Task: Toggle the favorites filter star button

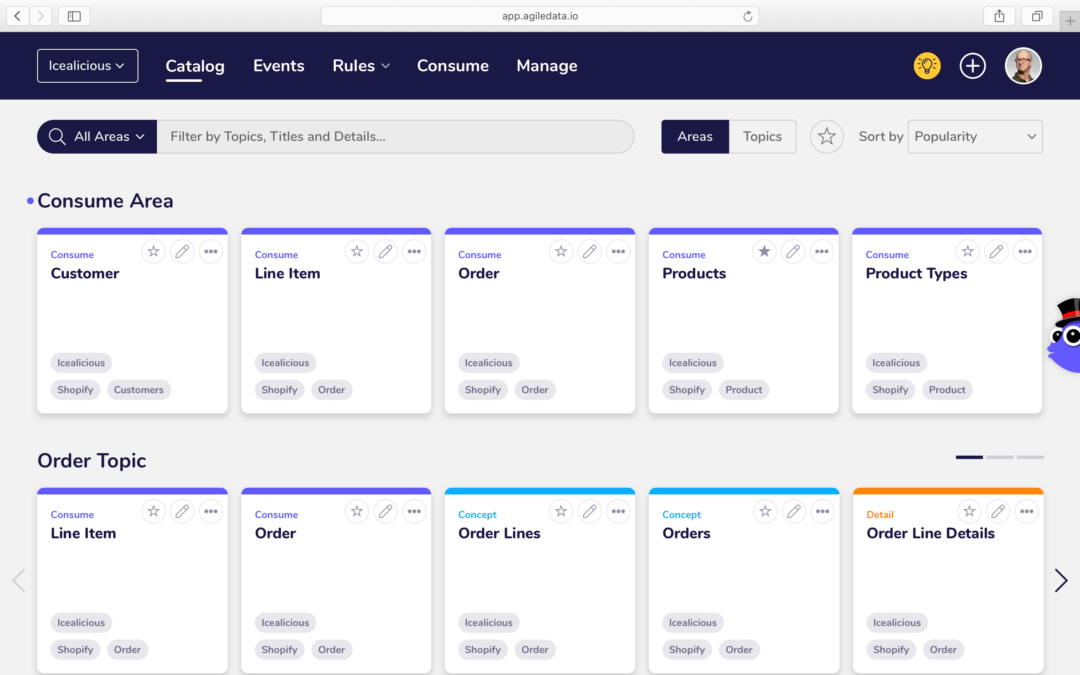Action: pos(826,137)
